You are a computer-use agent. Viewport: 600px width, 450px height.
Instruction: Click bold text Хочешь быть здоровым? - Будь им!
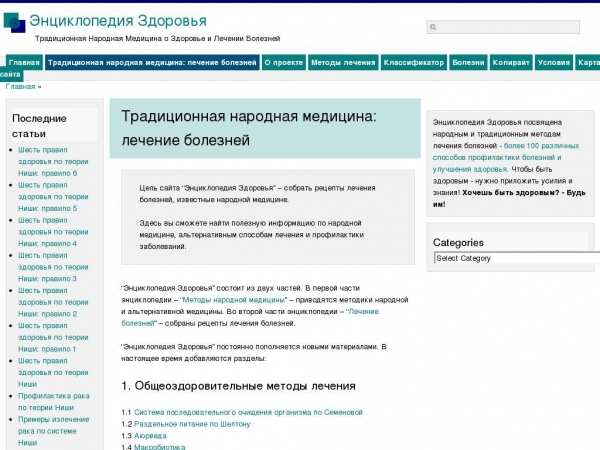point(509,199)
